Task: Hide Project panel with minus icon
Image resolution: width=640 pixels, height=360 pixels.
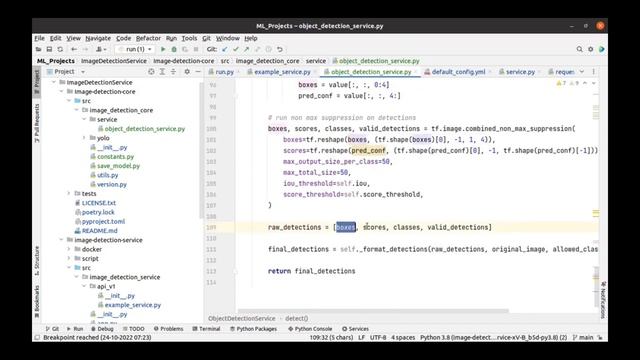Action: [x=198, y=71]
